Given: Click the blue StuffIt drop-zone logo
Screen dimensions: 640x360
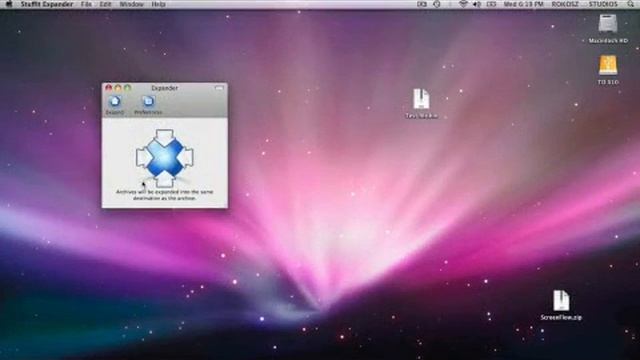Looking at the screenshot, I should tap(164, 158).
